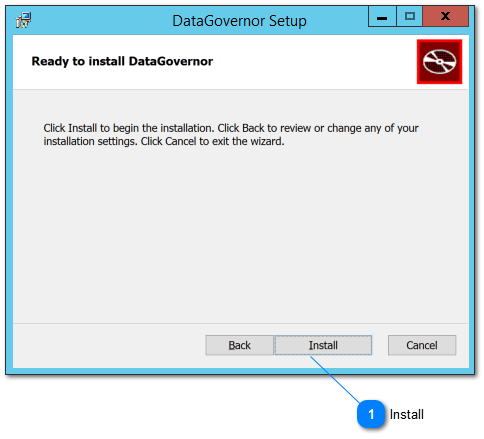The image size is (484, 439).
Task: Select the 'Ready to install DataGovernor' heading
Action: pyautogui.click(x=122, y=61)
